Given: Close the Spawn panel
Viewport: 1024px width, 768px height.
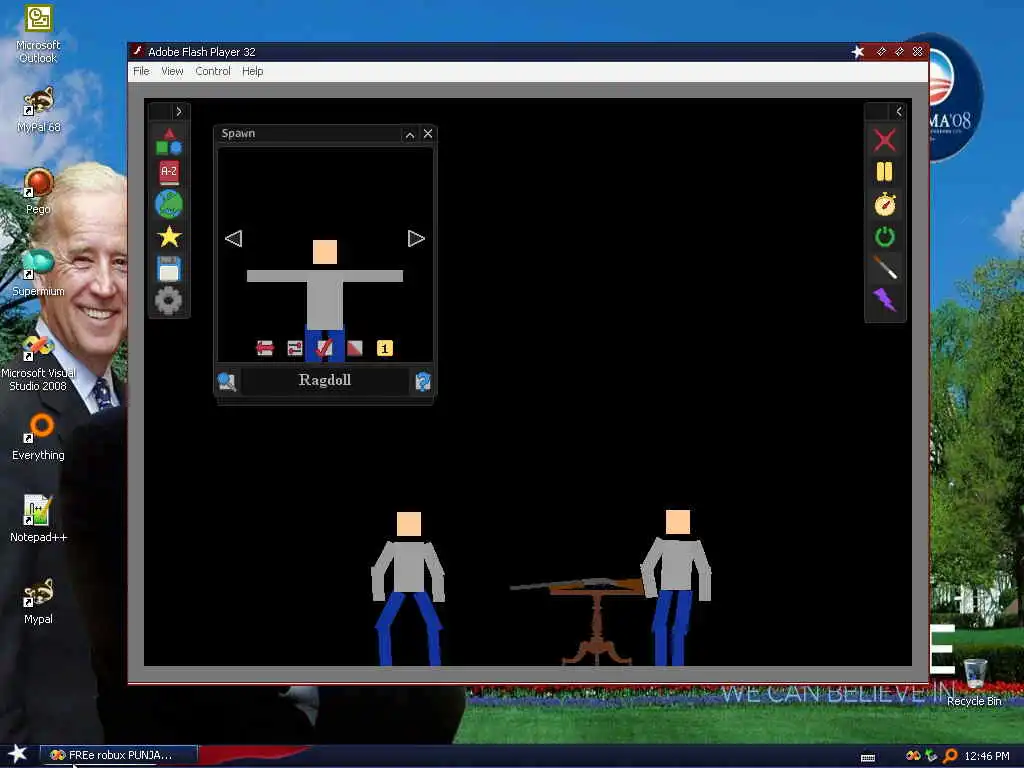Looking at the screenshot, I should coord(428,134).
